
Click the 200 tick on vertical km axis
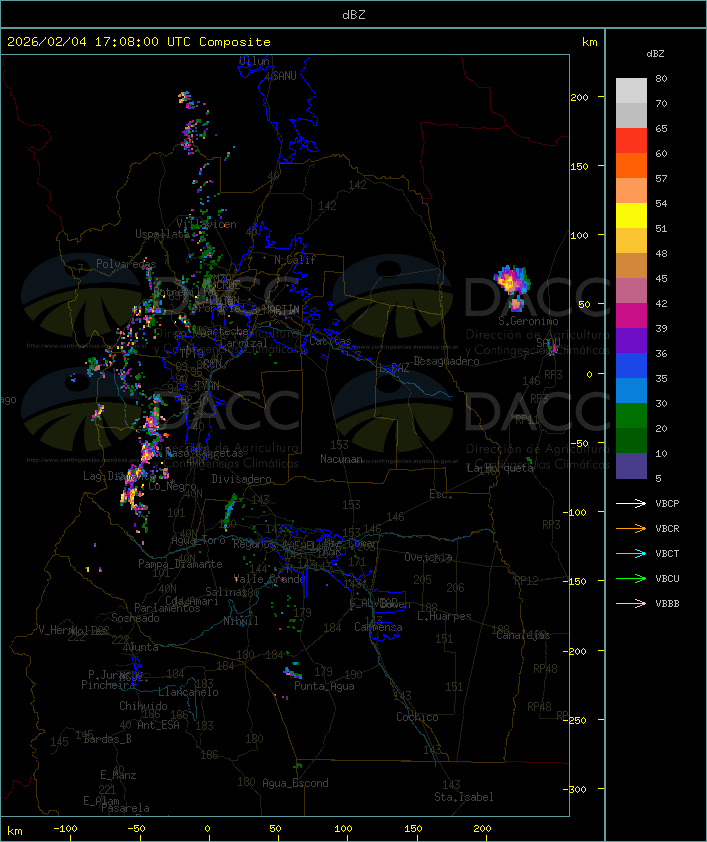[579, 97]
